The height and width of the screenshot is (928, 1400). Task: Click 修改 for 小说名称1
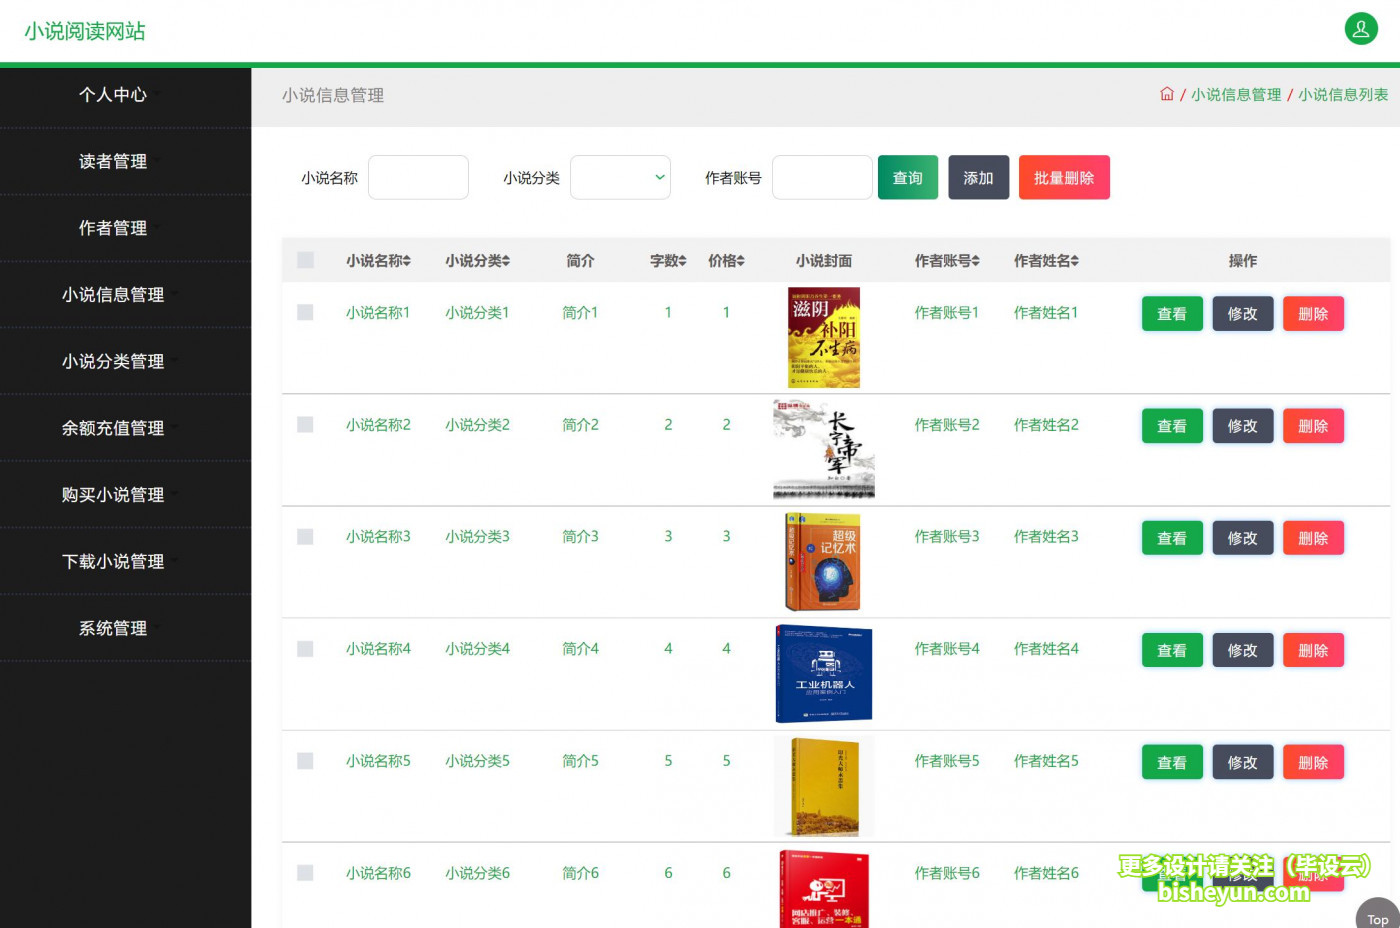(1243, 313)
